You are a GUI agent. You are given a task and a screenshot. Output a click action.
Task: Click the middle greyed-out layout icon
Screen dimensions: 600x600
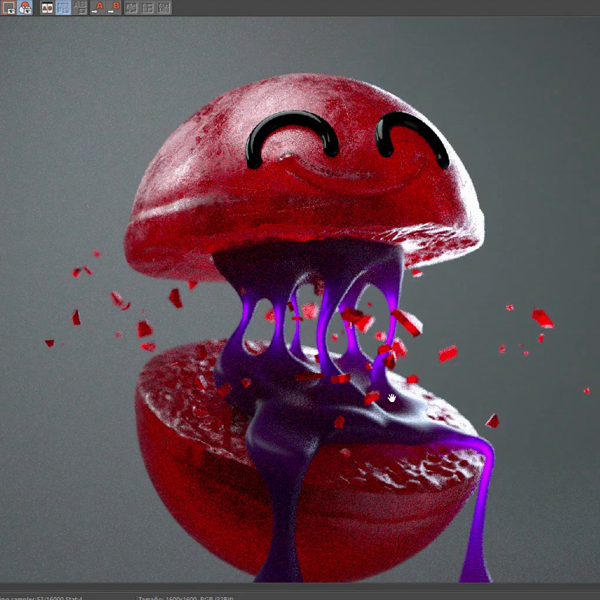[x=147, y=7]
